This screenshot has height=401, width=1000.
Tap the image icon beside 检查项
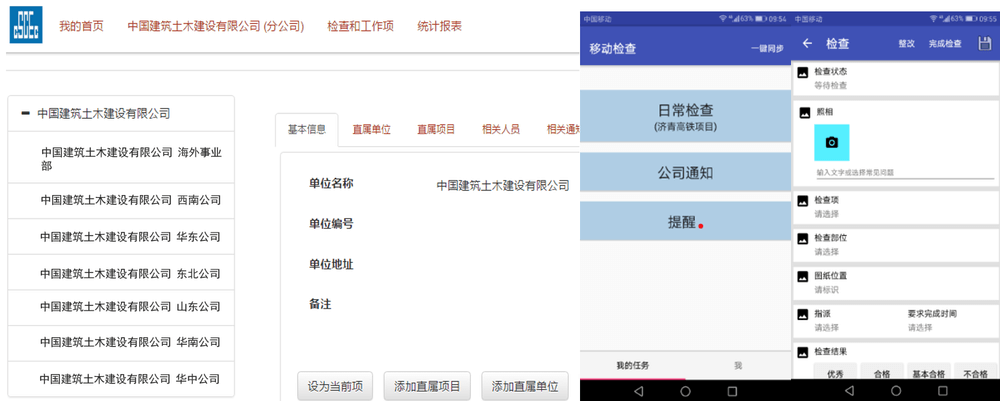(804, 201)
